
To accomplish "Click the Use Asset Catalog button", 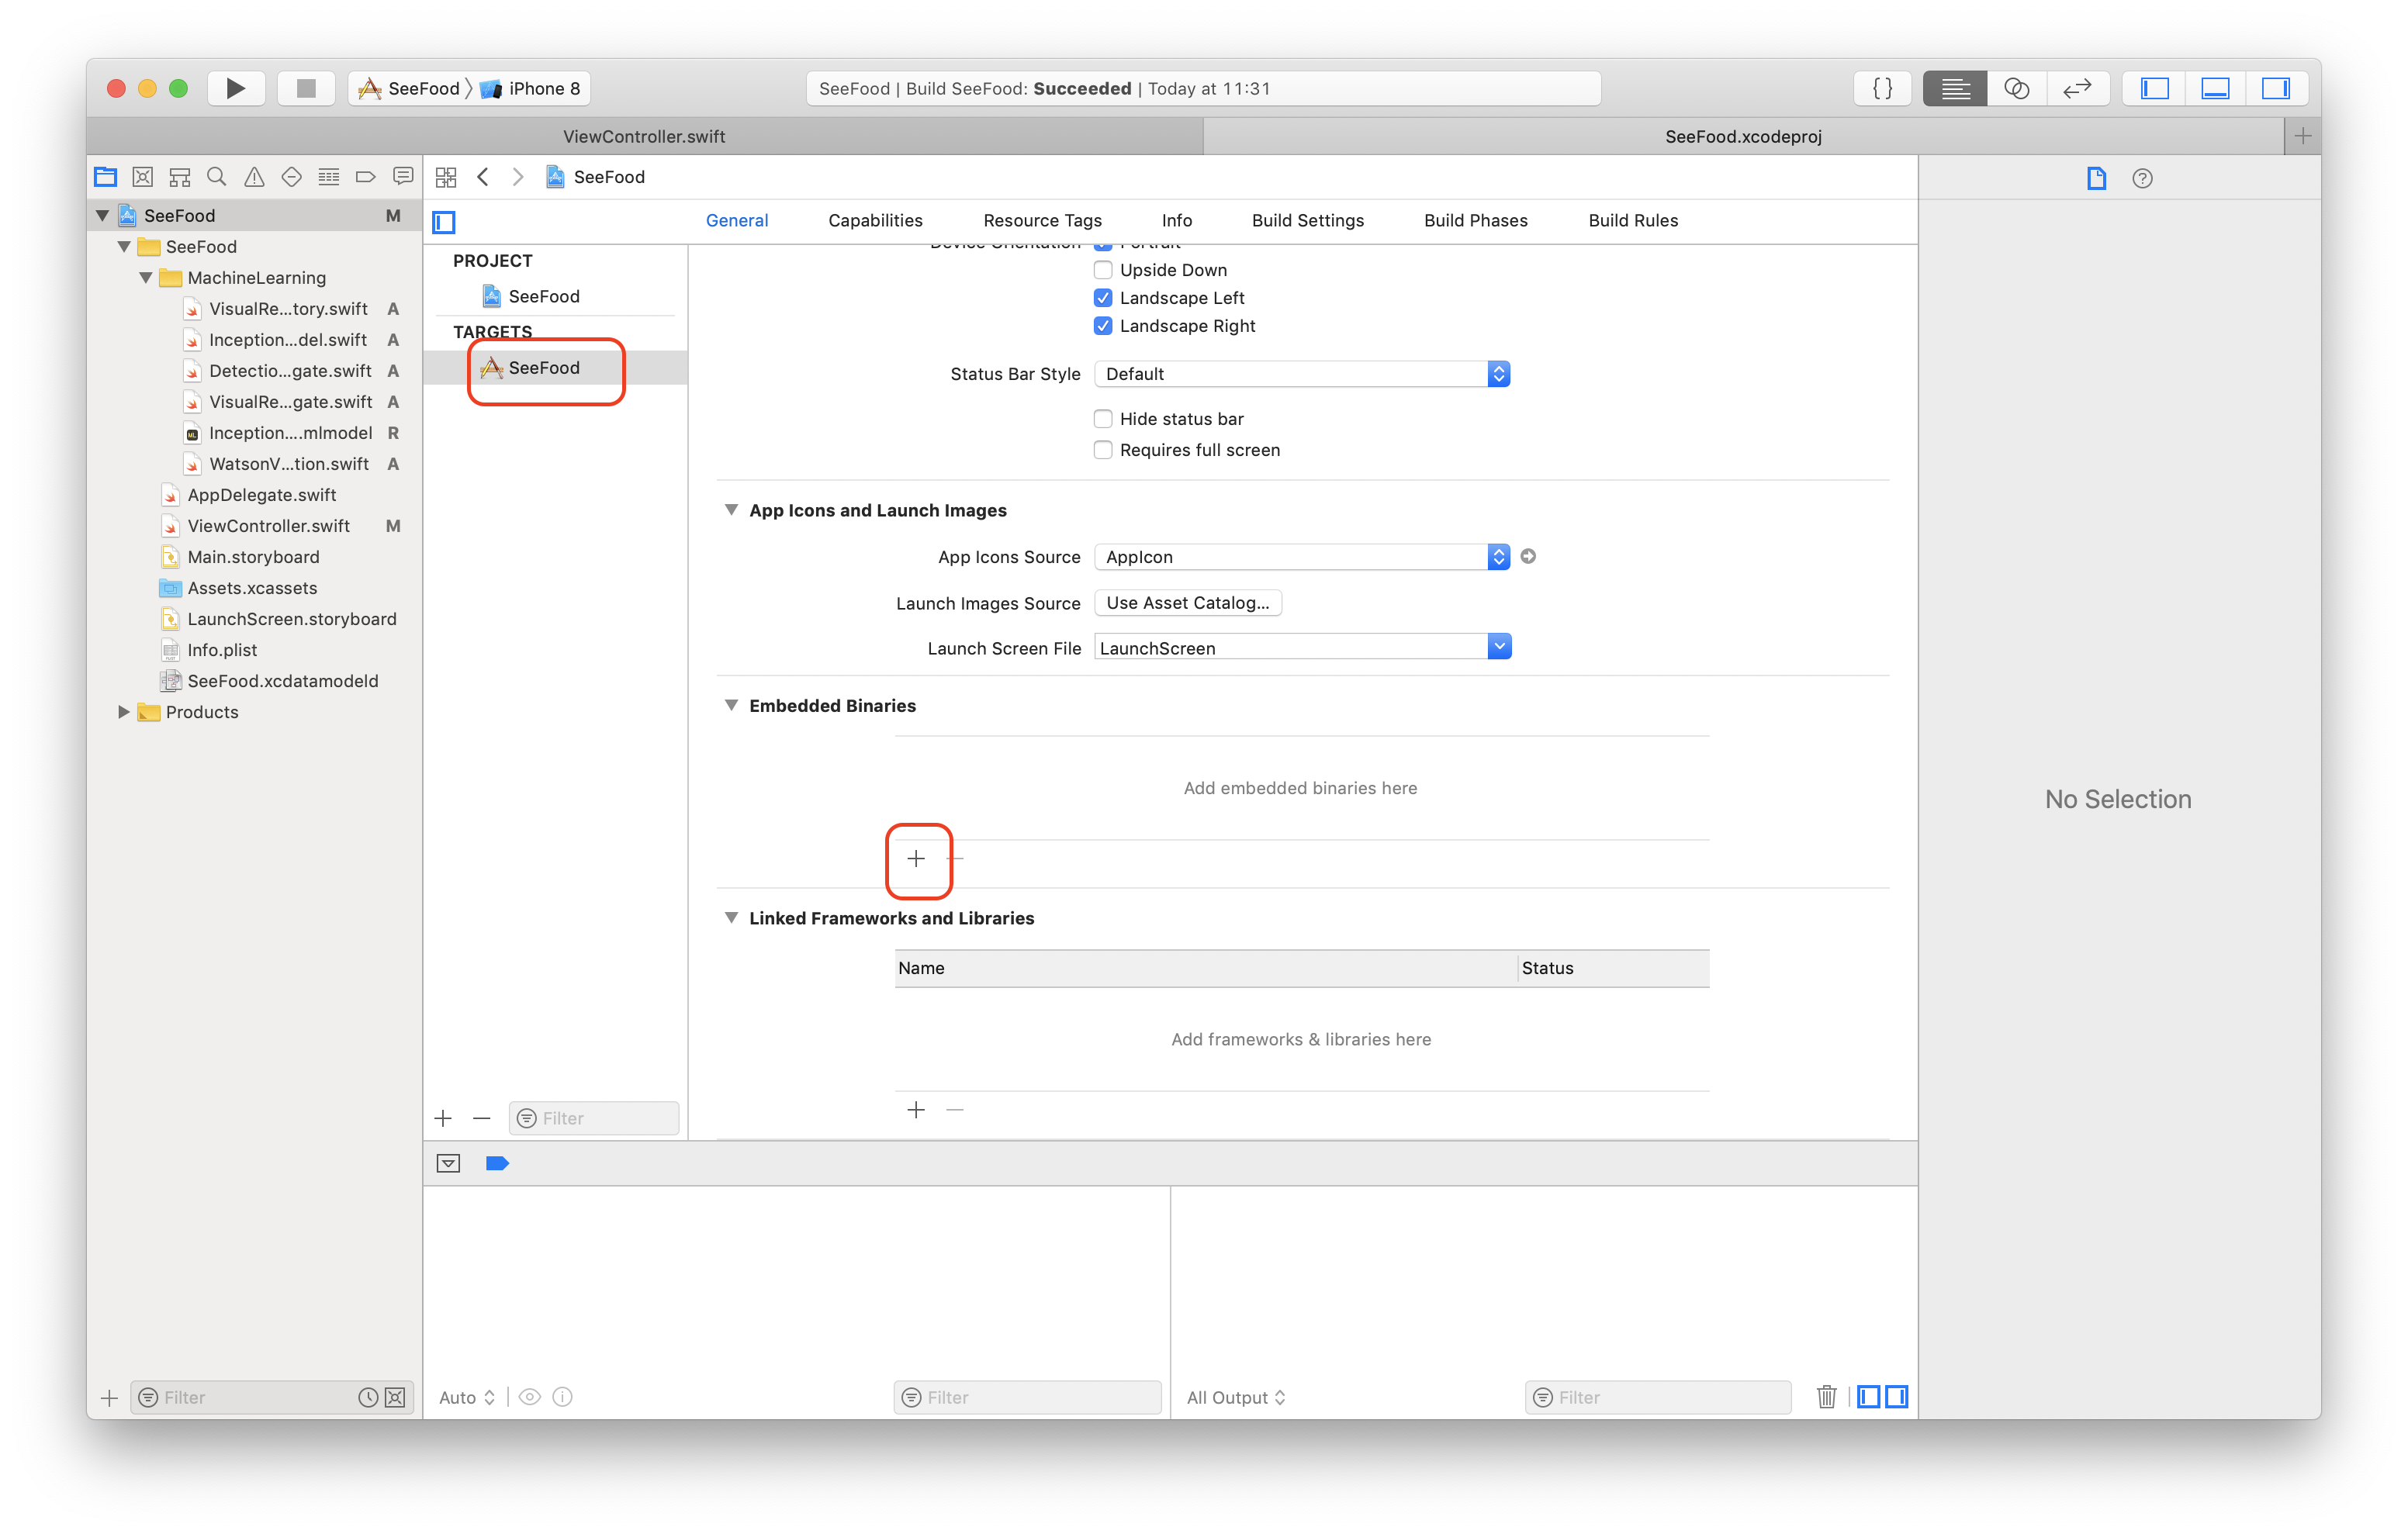I will 1187,603.
